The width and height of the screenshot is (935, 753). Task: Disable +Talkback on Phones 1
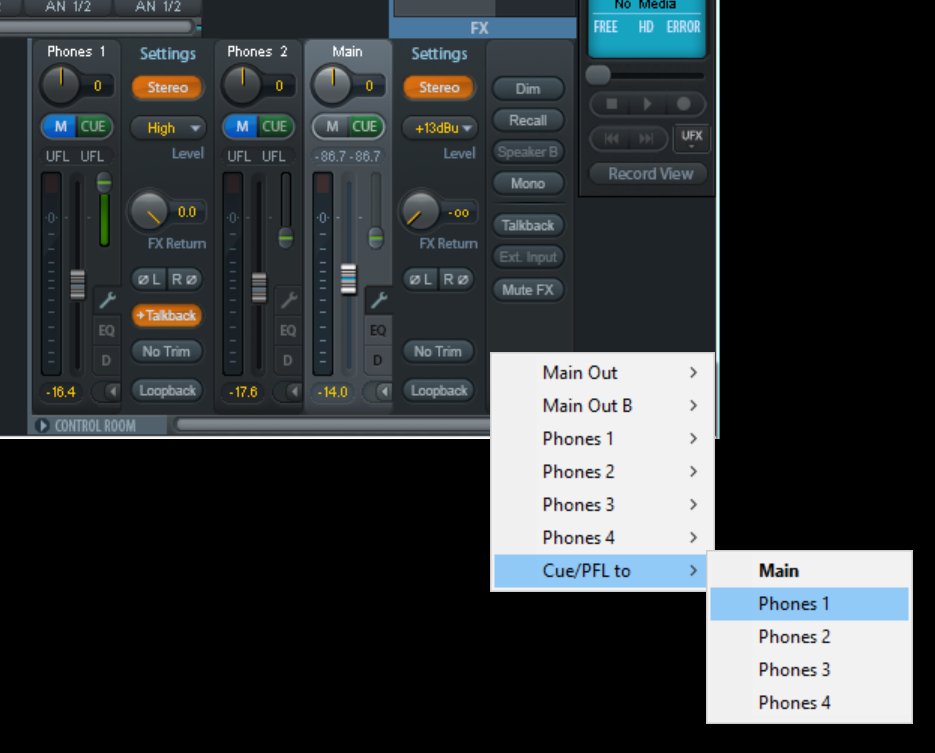click(167, 315)
